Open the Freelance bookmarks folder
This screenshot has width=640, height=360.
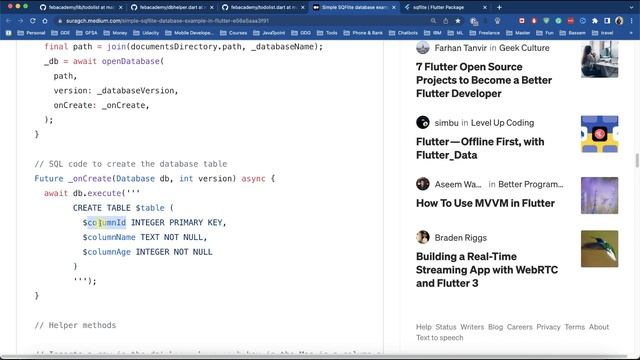[x=484, y=33]
